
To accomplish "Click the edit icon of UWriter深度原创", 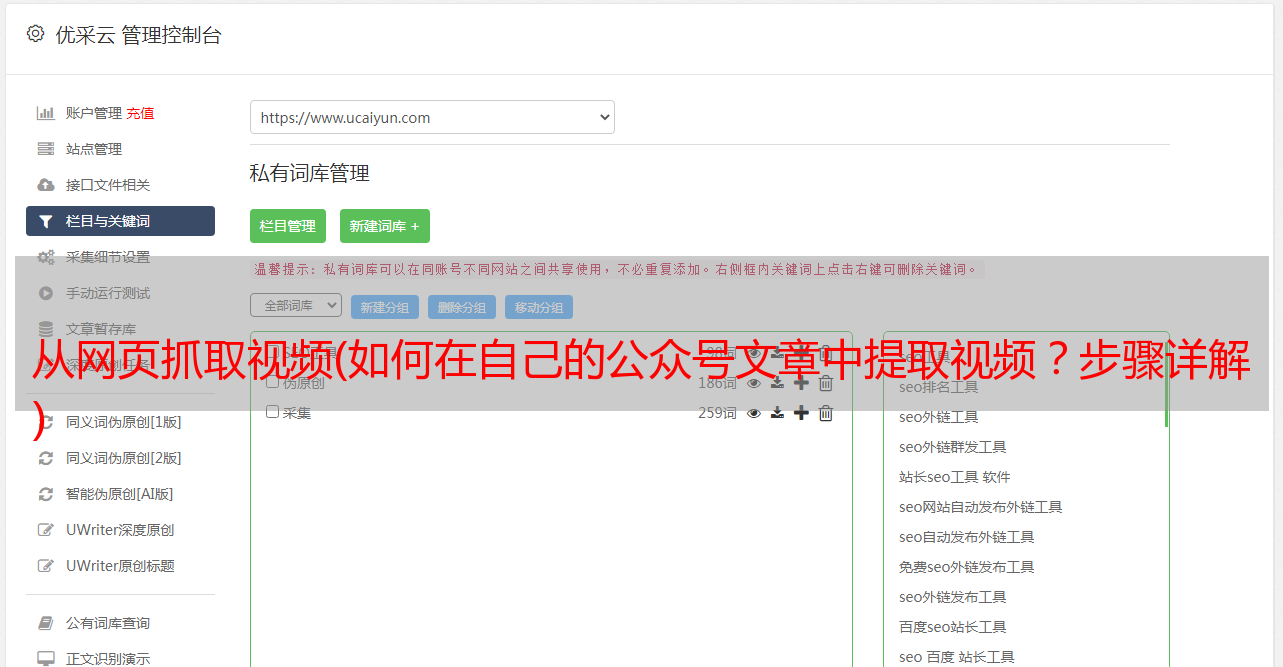I will (45, 530).
